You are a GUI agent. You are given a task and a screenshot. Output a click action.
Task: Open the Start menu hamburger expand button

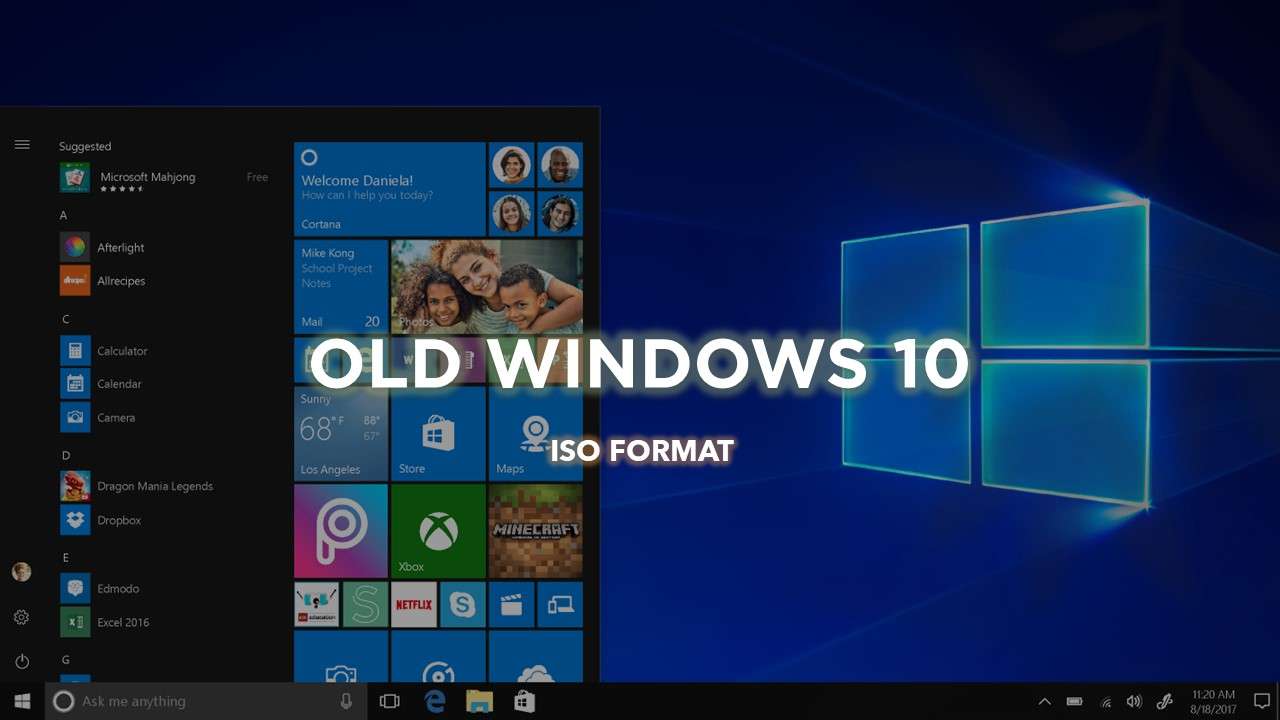(x=22, y=145)
